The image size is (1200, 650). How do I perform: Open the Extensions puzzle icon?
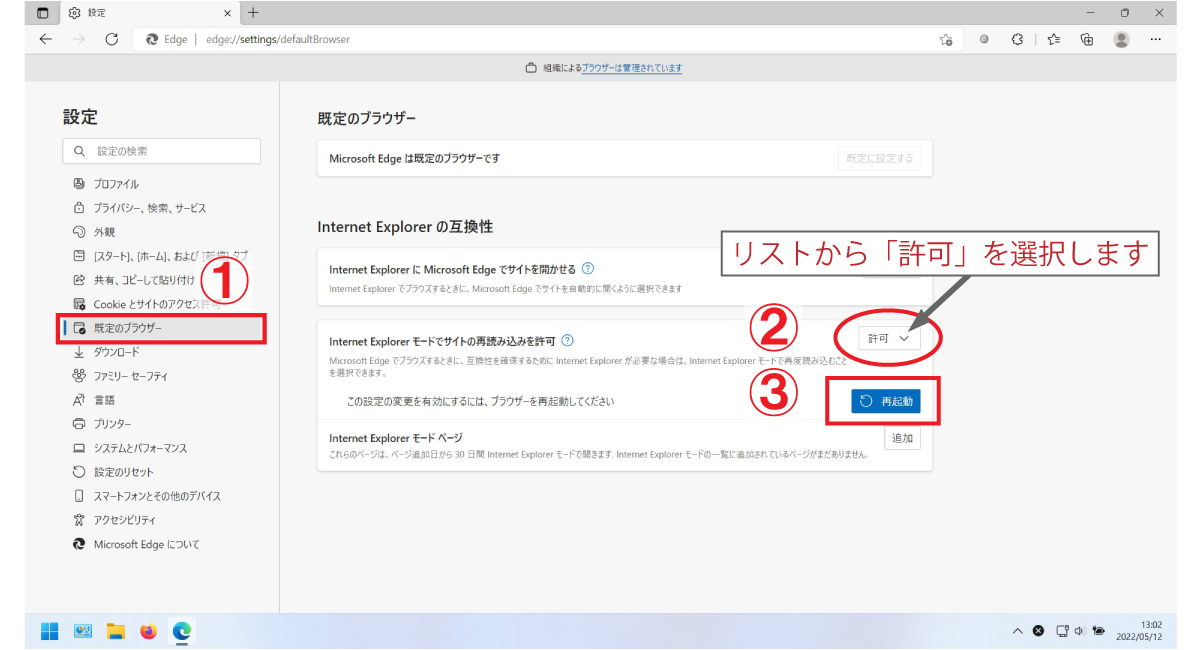[1018, 40]
